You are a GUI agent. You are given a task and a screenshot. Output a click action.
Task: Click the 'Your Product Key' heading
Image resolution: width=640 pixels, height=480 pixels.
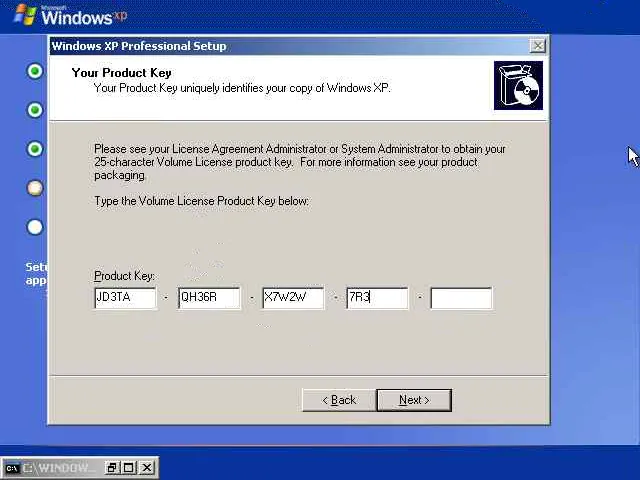[121, 73]
